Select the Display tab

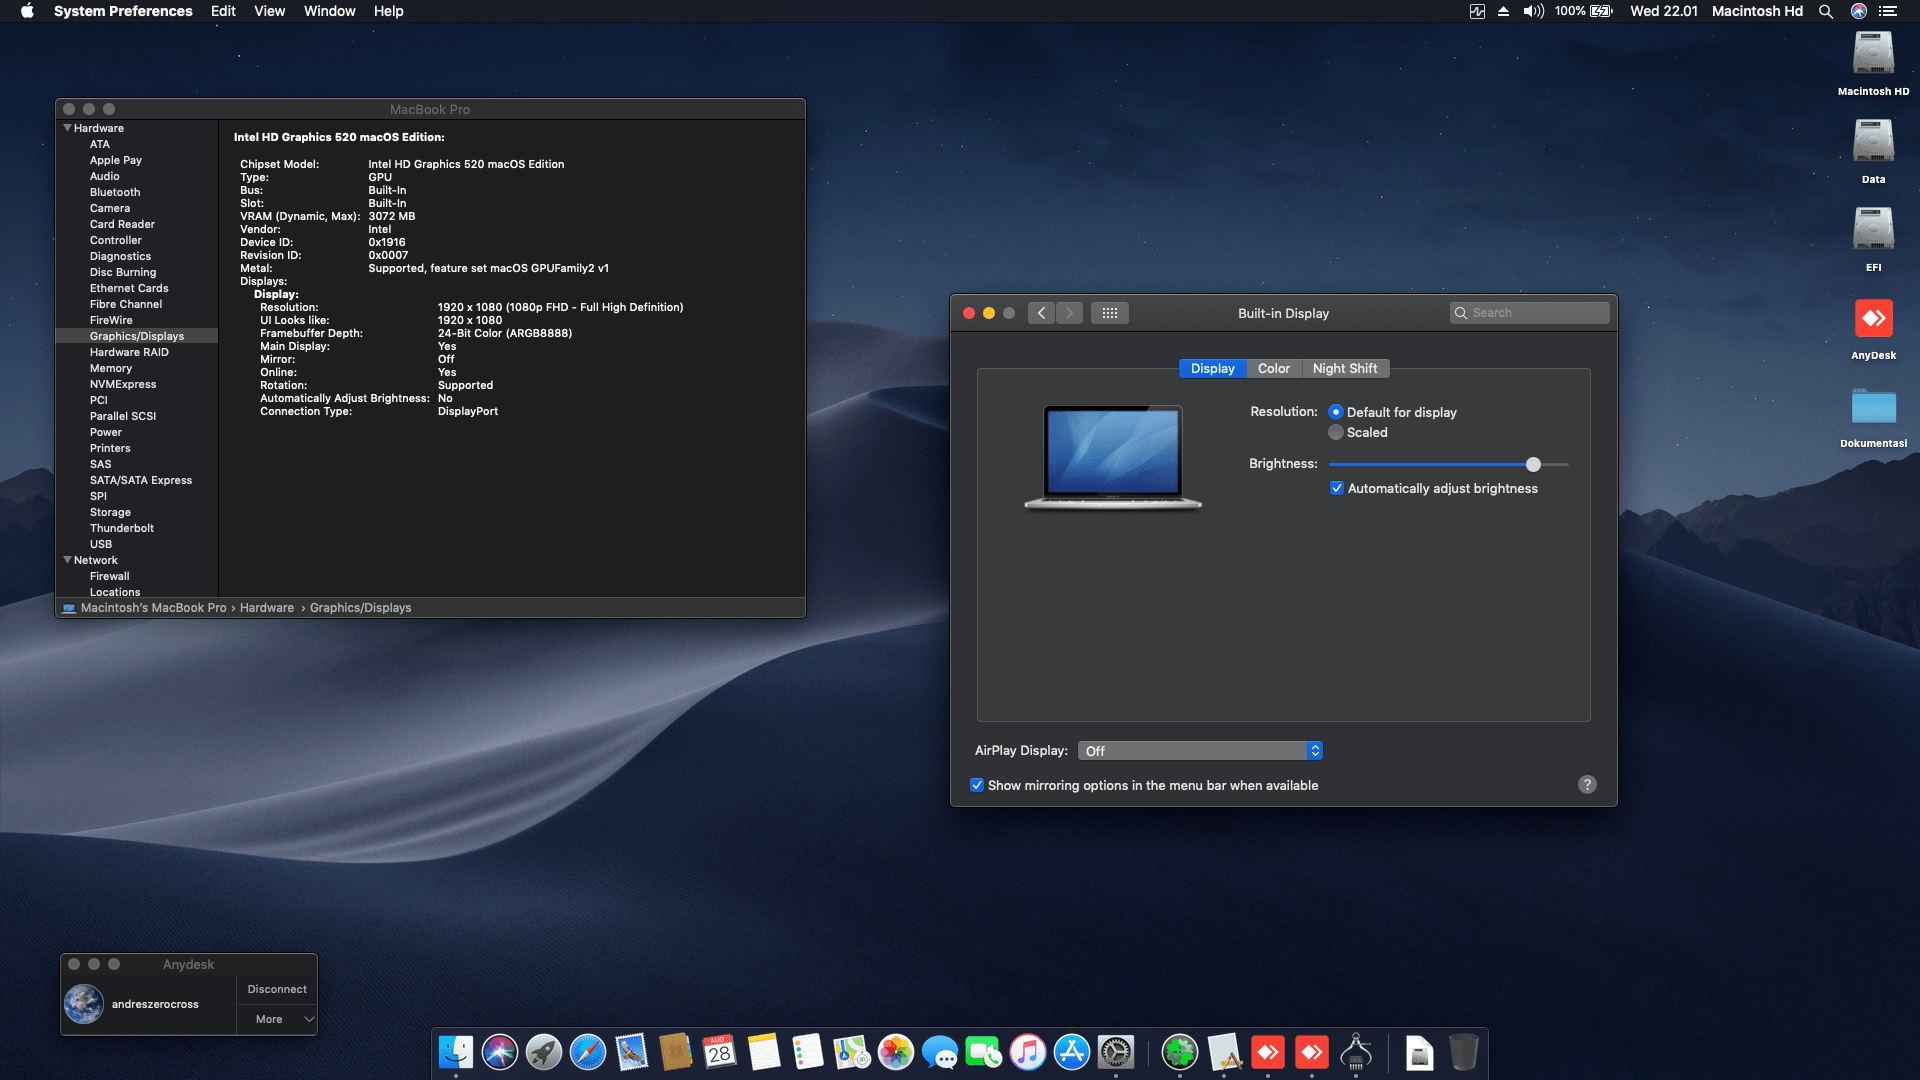click(1212, 368)
